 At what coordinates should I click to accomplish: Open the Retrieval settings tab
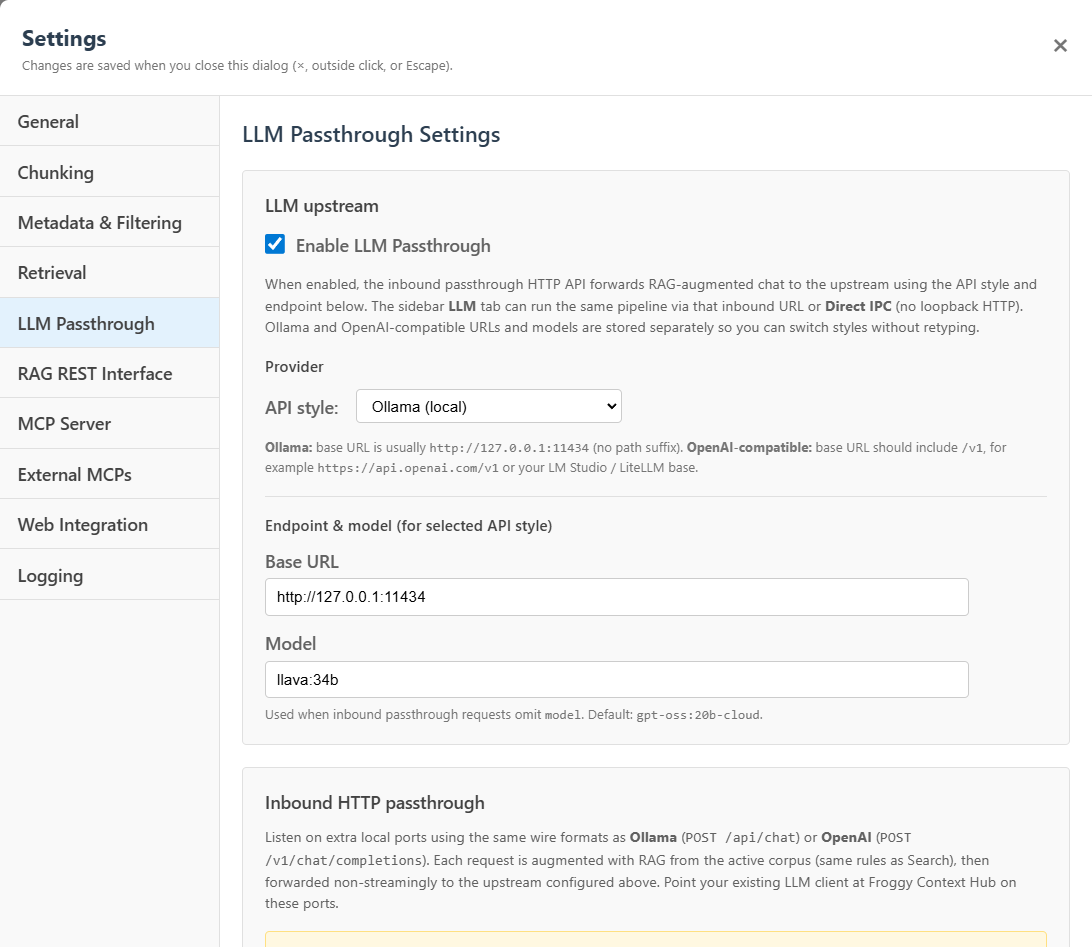pos(109,272)
